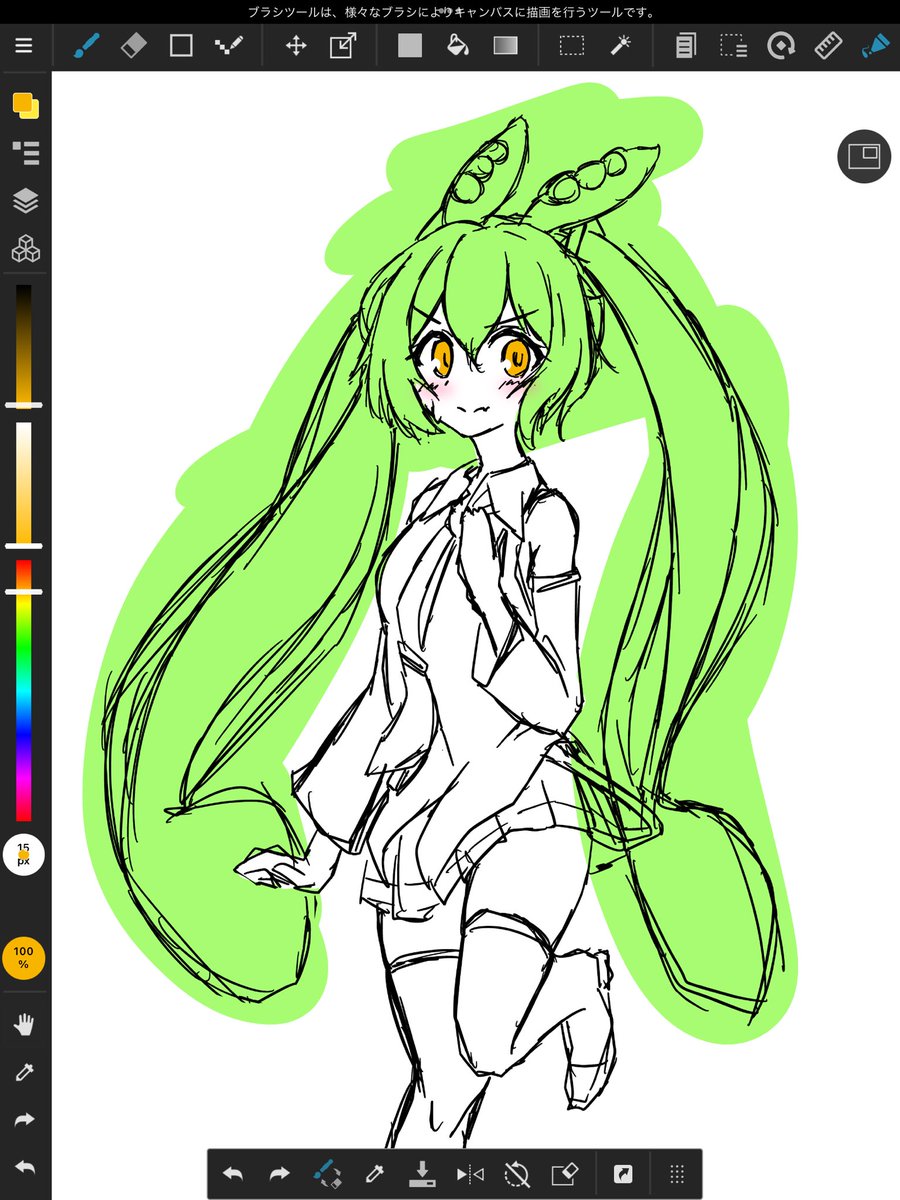This screenshot has width=900, height=1200.
Task: Select the Hand pan tool
Action: coord(24,1024)
